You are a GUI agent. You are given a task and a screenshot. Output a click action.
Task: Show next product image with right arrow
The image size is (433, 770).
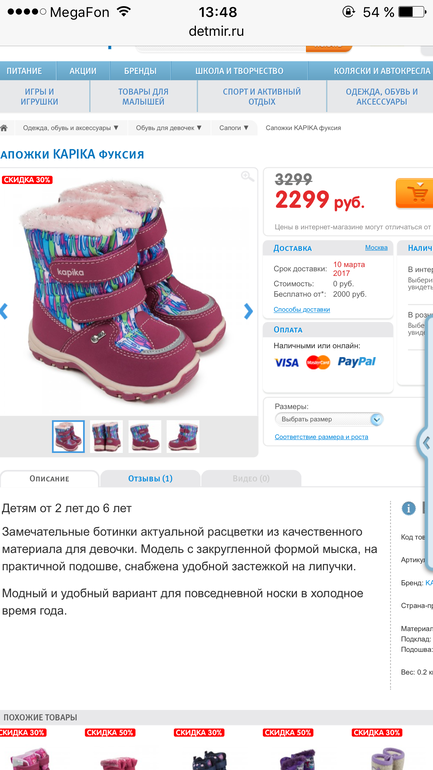click(x=248, y=311)
